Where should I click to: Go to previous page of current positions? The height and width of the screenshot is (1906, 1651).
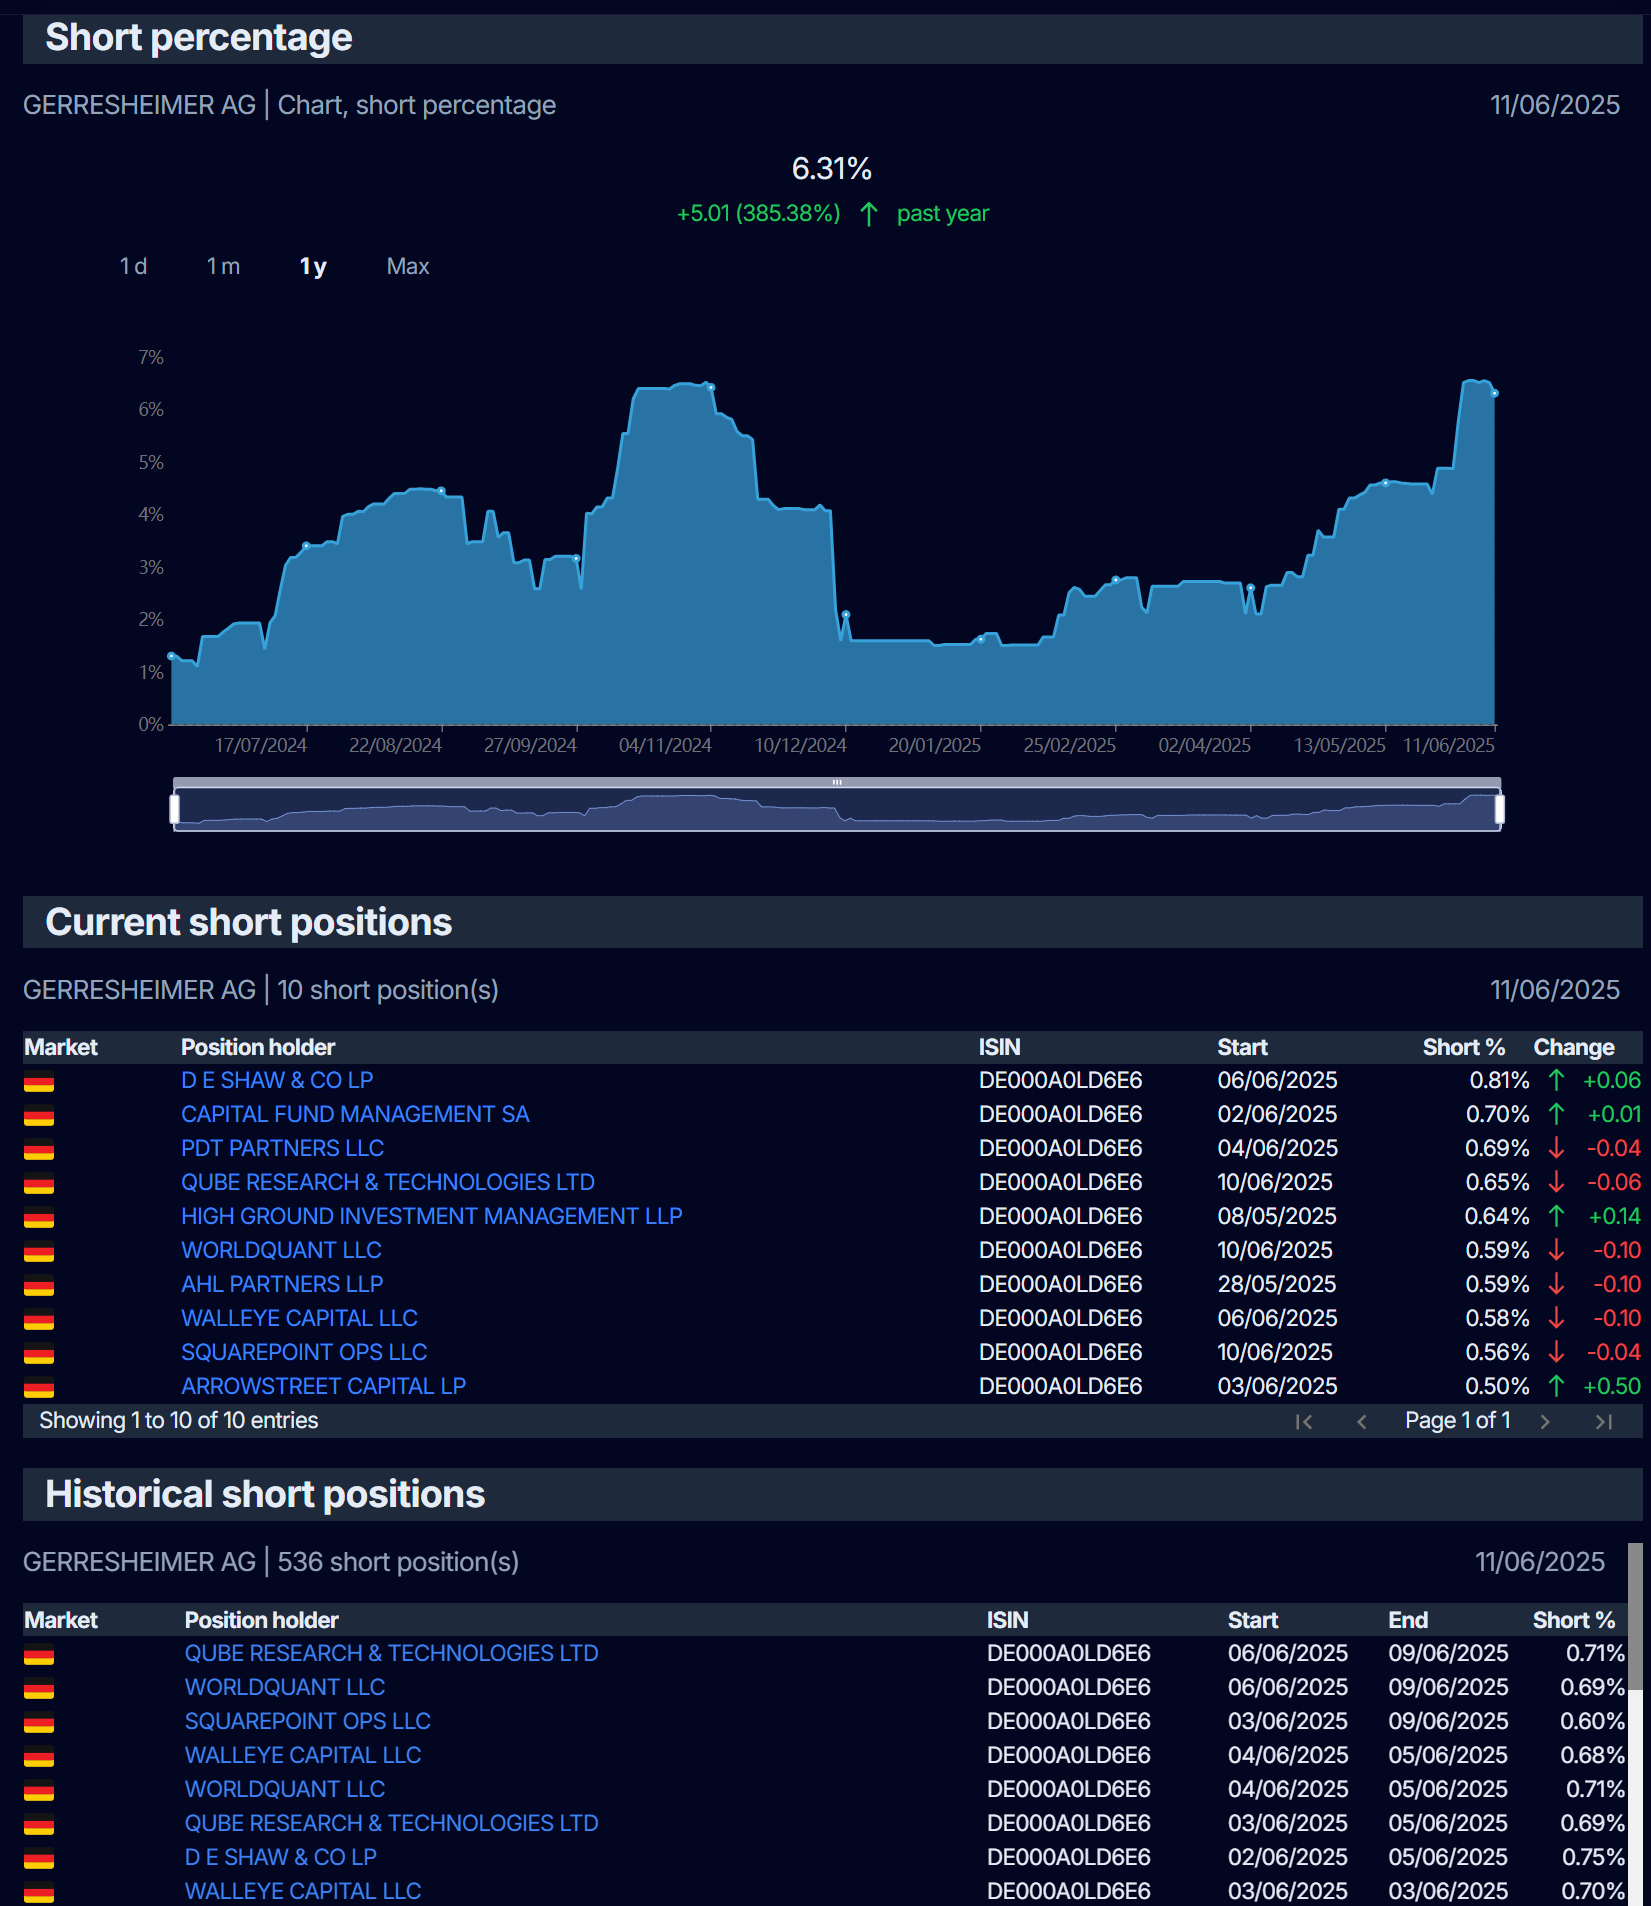pos(1361,1421)
